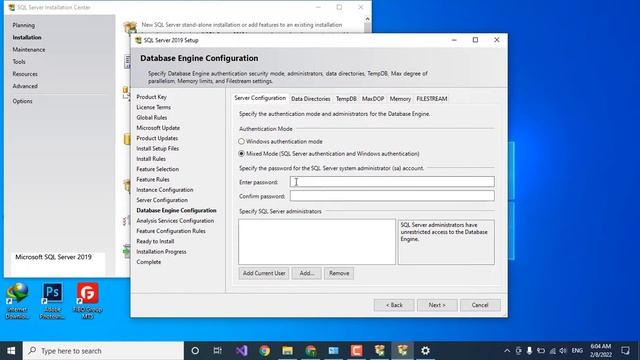Click Analysis Services Configuration step
Viewport: 640px width, 360px height.
click(x=175, y=221)
